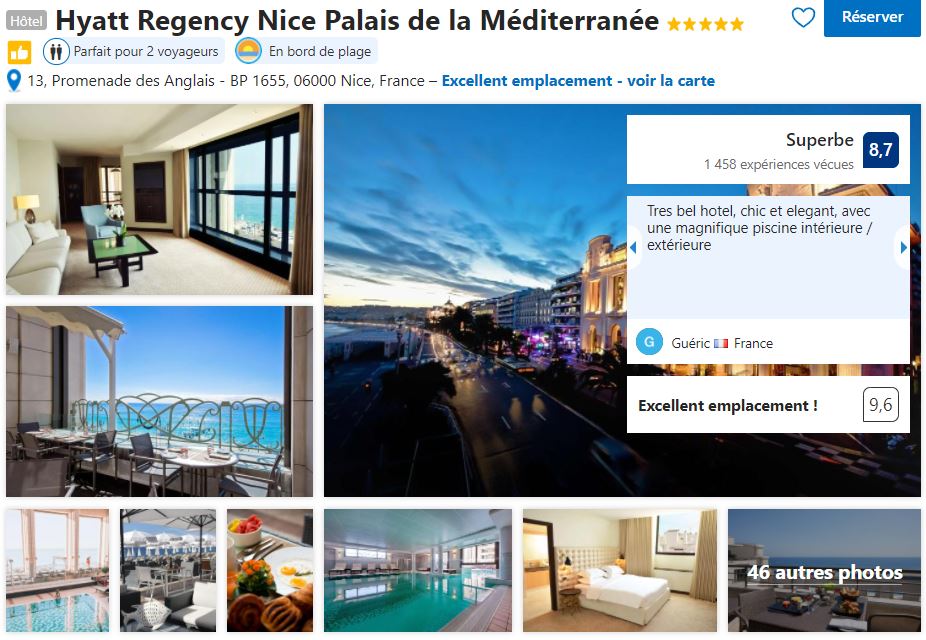Viewport: 926px width, 640px height.
Task: Open the indoor pool photo
Action: [418, 570]
